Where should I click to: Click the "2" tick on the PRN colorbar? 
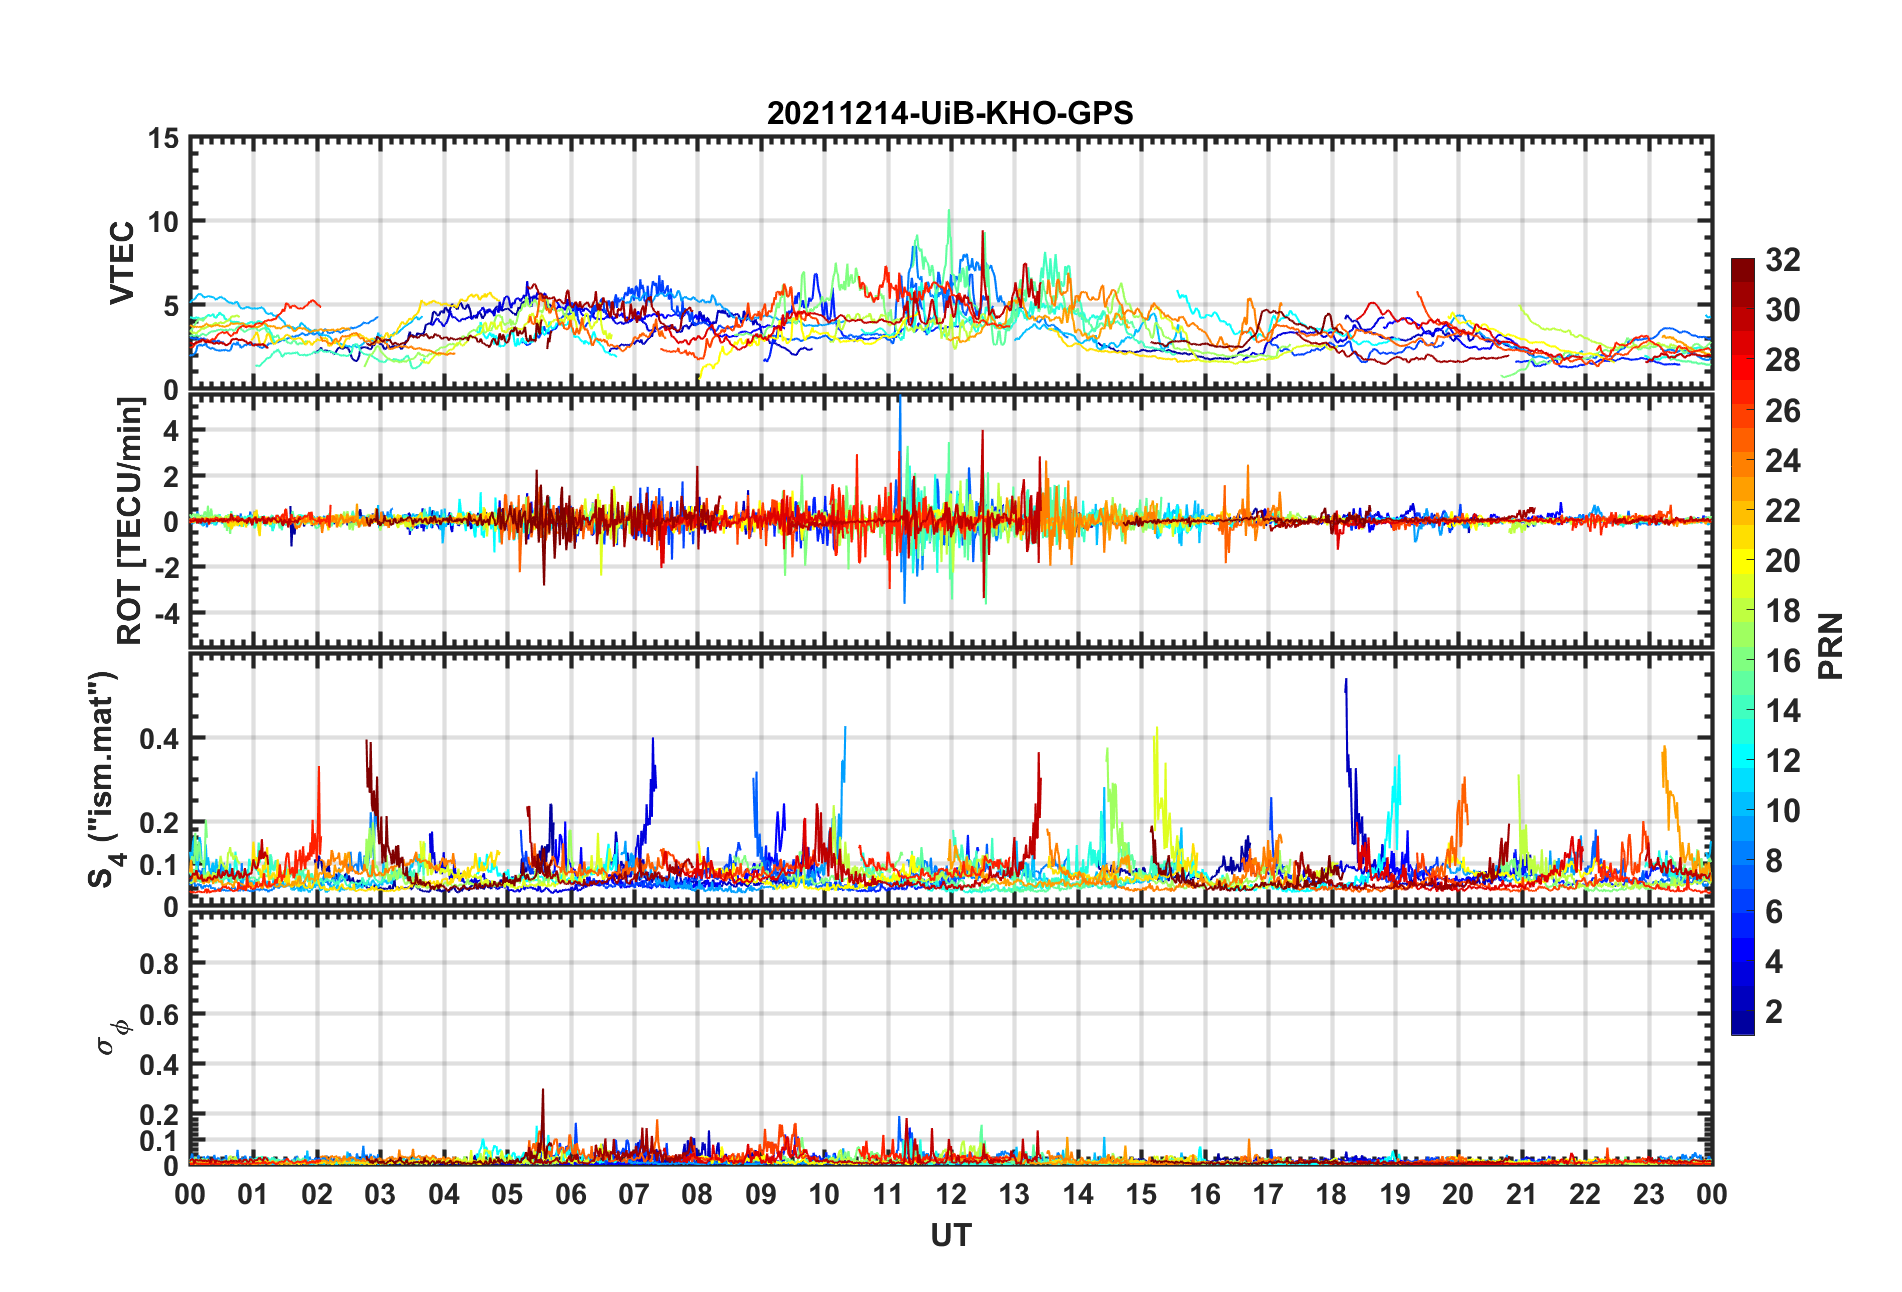point(1773,1012)
